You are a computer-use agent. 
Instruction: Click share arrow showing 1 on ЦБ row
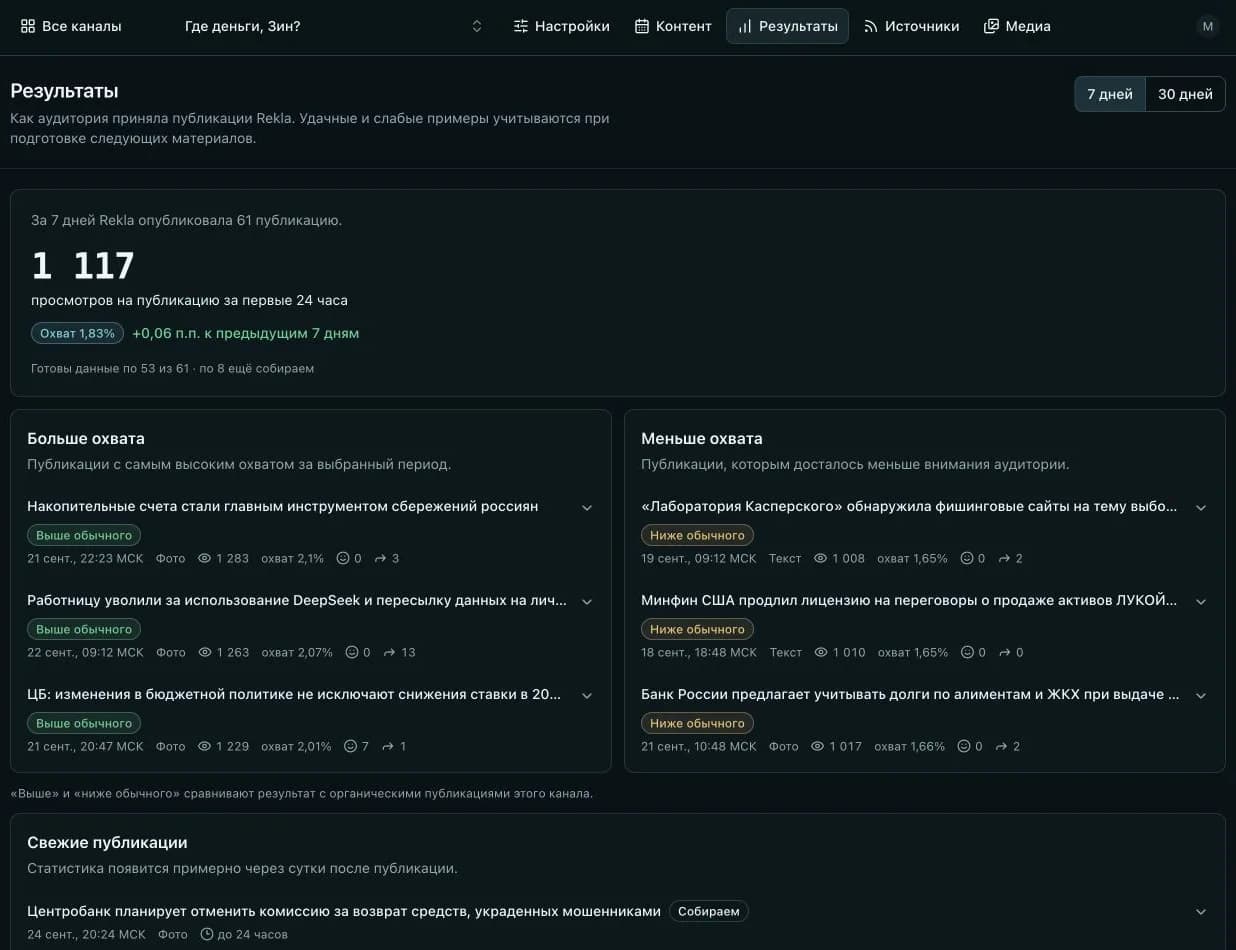[x=388, y=746]
